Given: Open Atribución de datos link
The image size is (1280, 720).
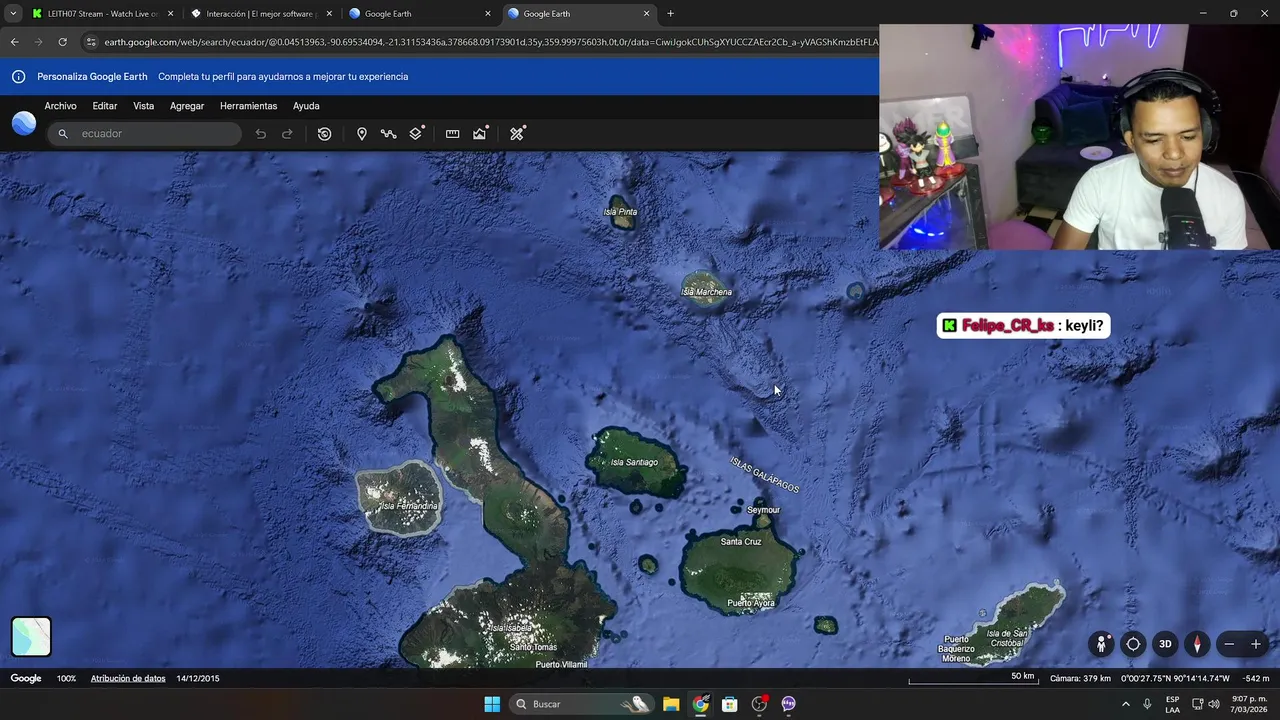Looking at the screenshot, I should tap(128, 679).
